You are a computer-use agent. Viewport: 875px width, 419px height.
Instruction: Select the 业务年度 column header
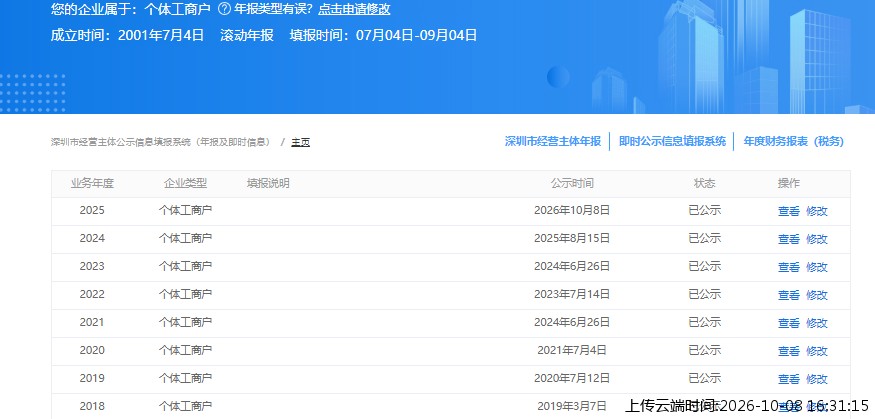click(x=92, y=183)
